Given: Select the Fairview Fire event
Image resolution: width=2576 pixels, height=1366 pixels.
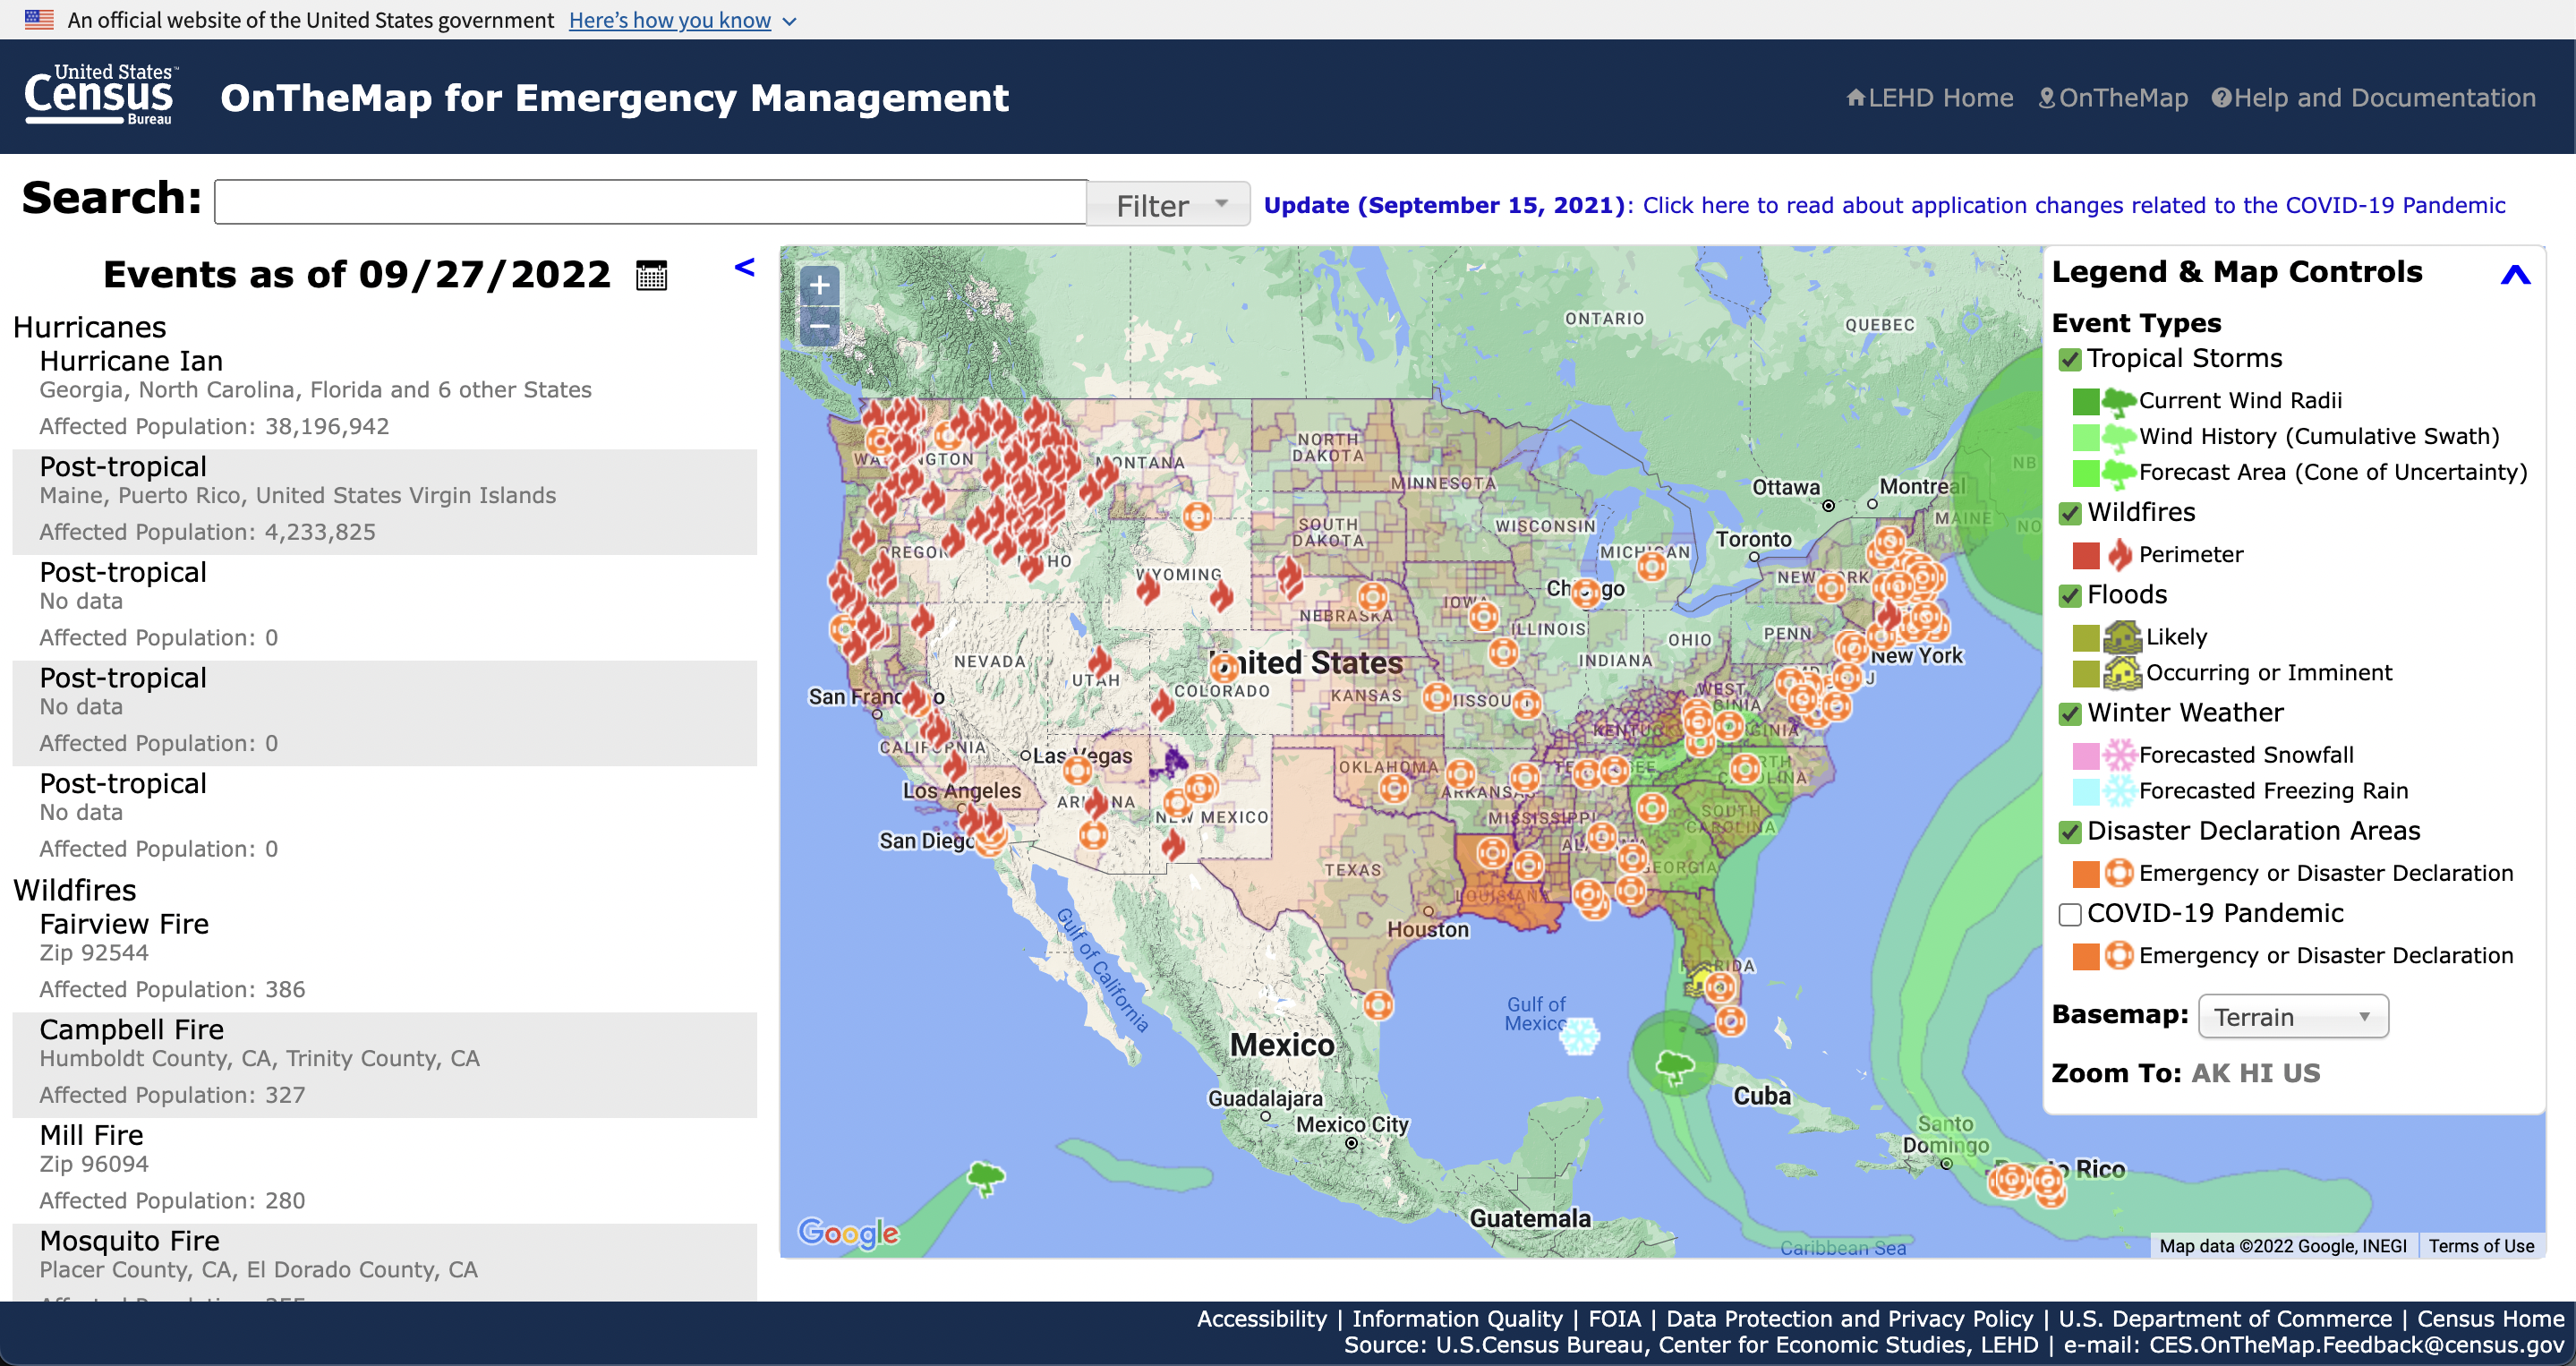Looking at the screenshot, I should 384,956.
